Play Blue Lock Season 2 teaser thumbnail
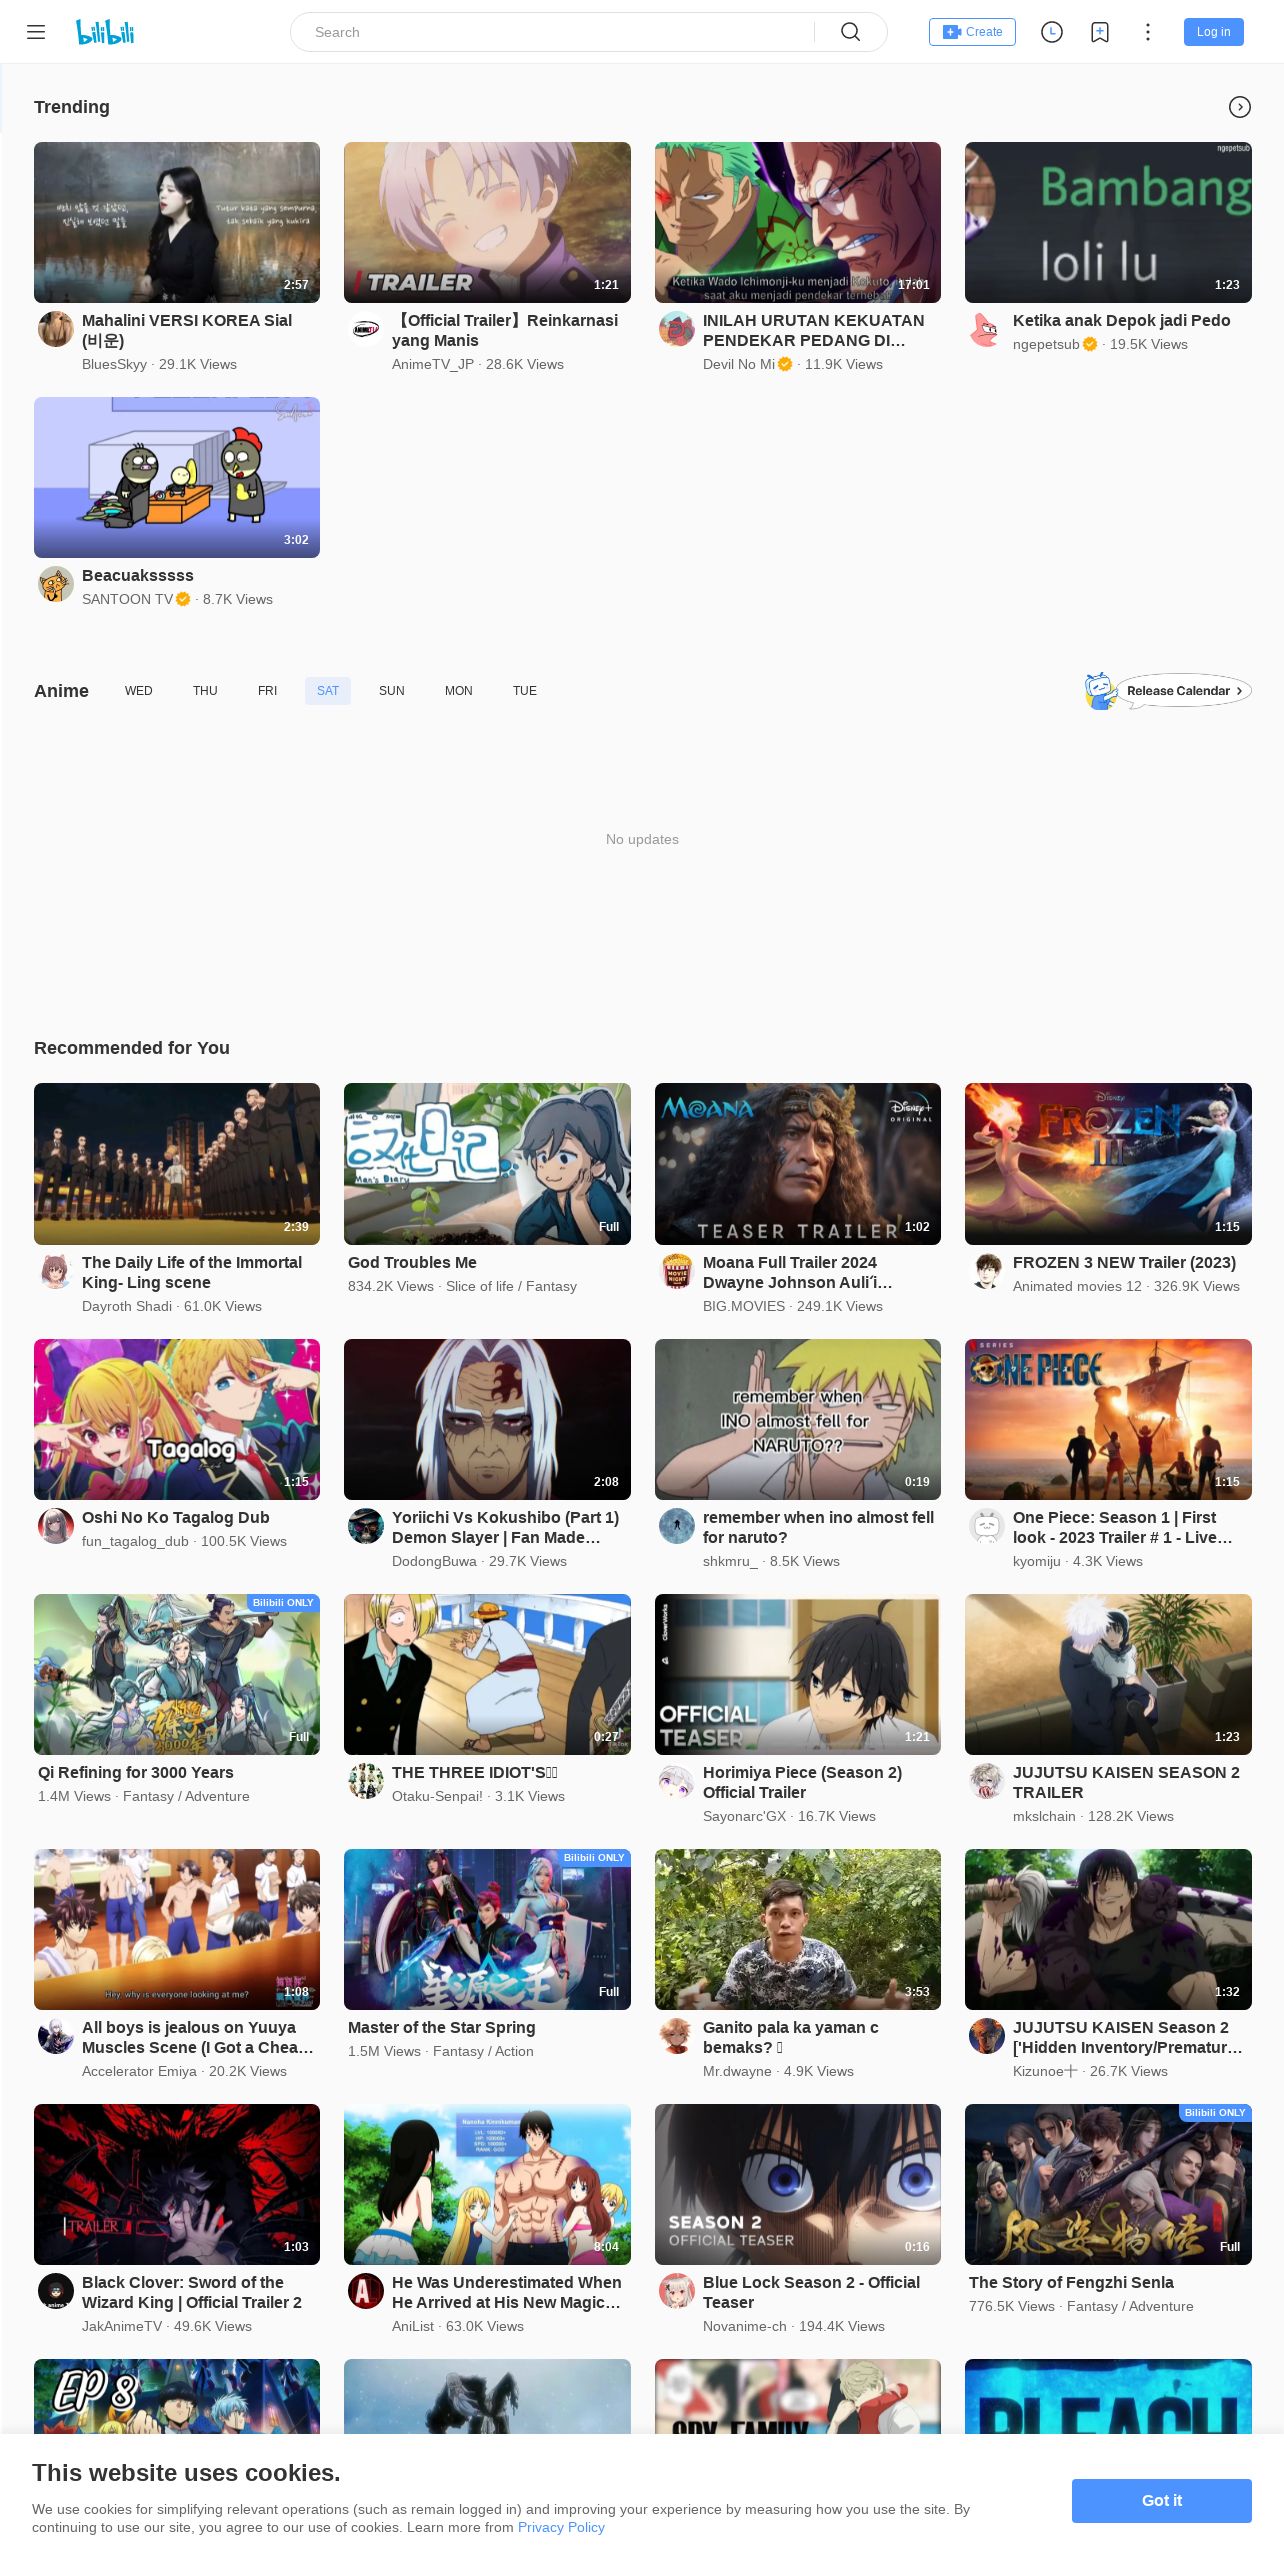 pyautogui.click(x=798, y=2184)
